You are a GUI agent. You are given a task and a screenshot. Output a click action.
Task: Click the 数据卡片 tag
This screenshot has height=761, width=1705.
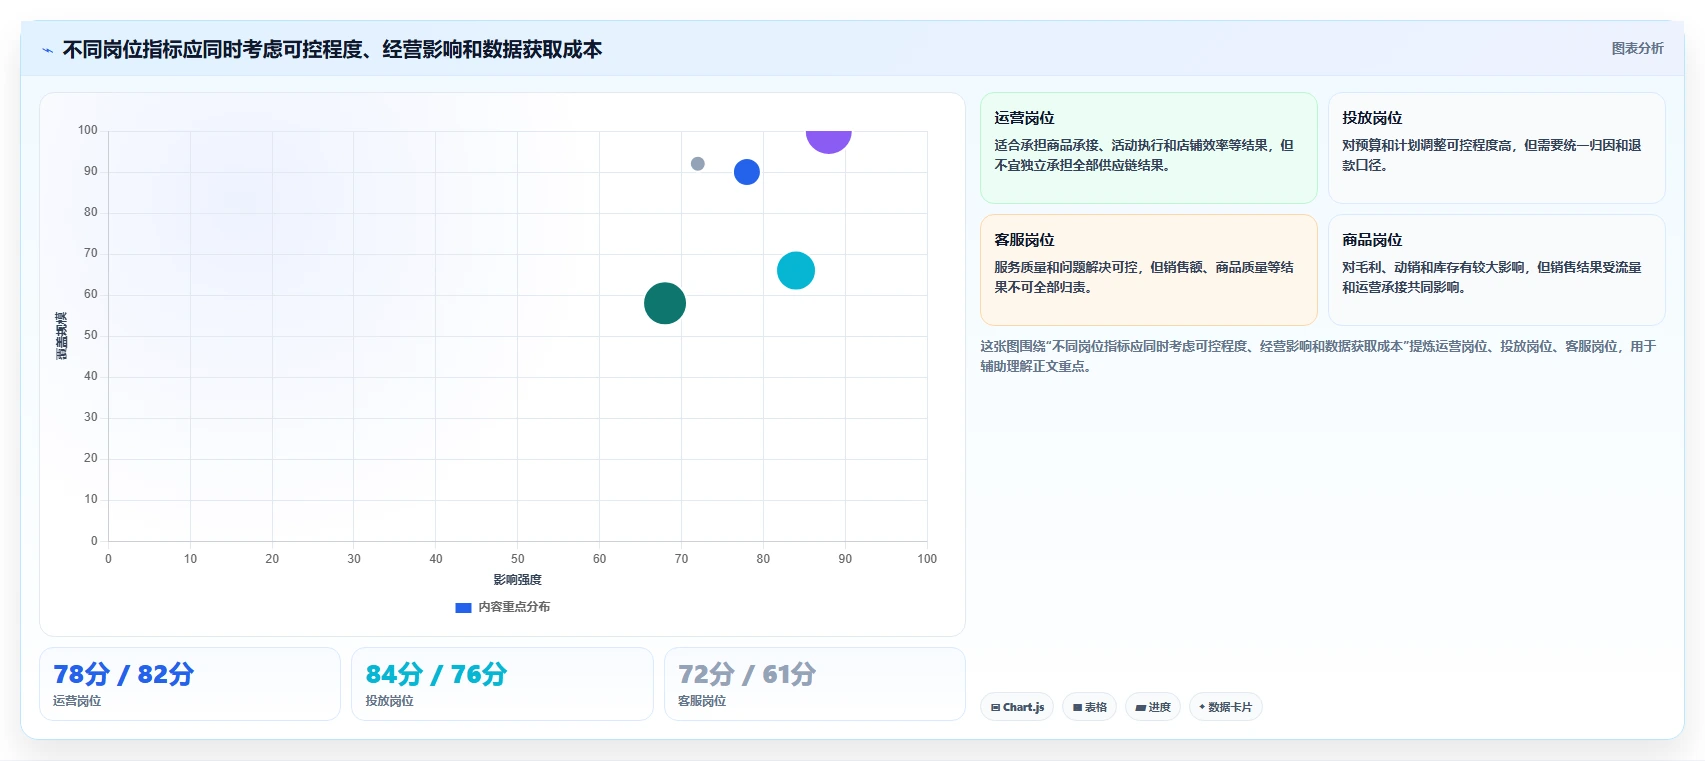click(x=1226, y=707)
